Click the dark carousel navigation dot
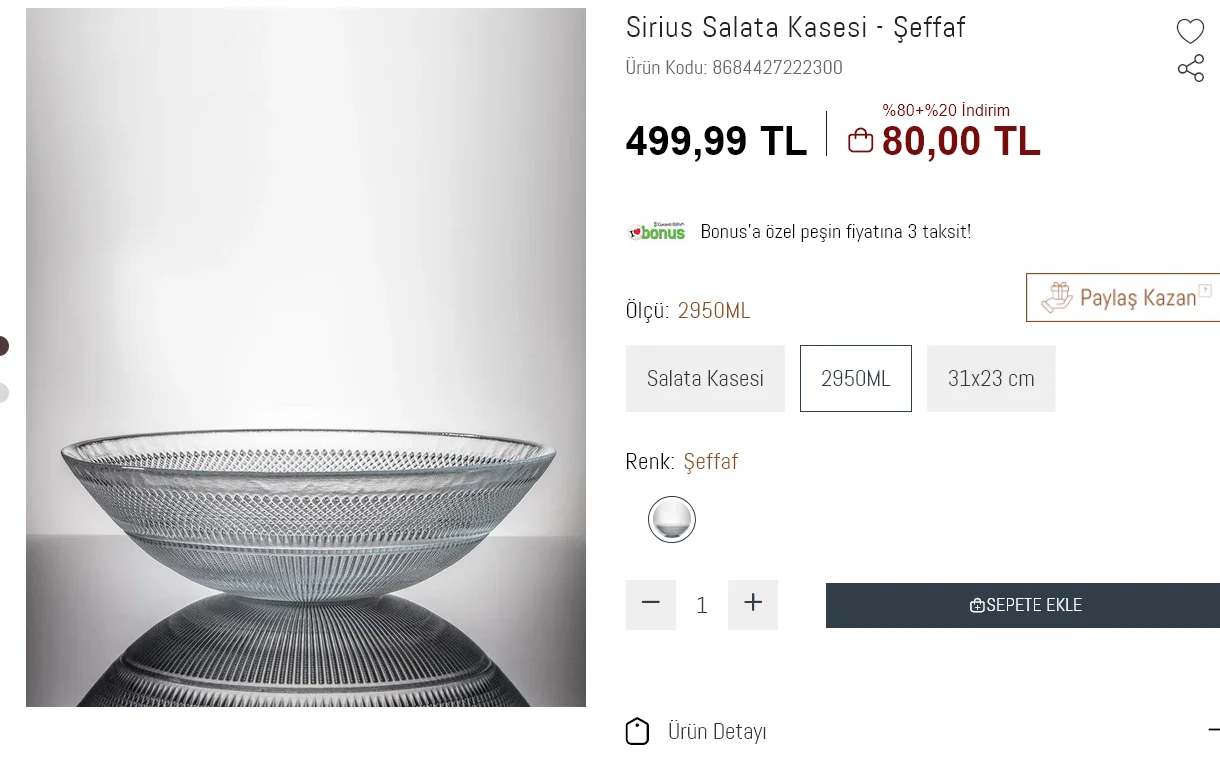 tap(2, 345)
